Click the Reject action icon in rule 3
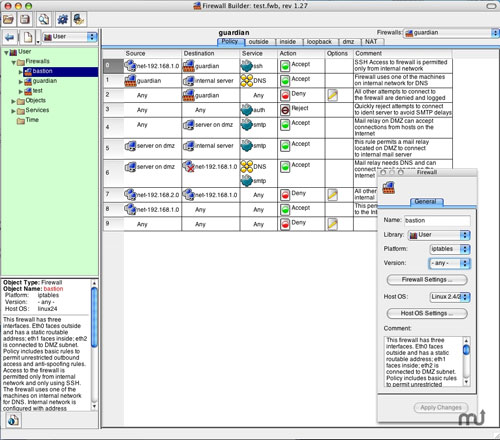 [x=285, y=110]
